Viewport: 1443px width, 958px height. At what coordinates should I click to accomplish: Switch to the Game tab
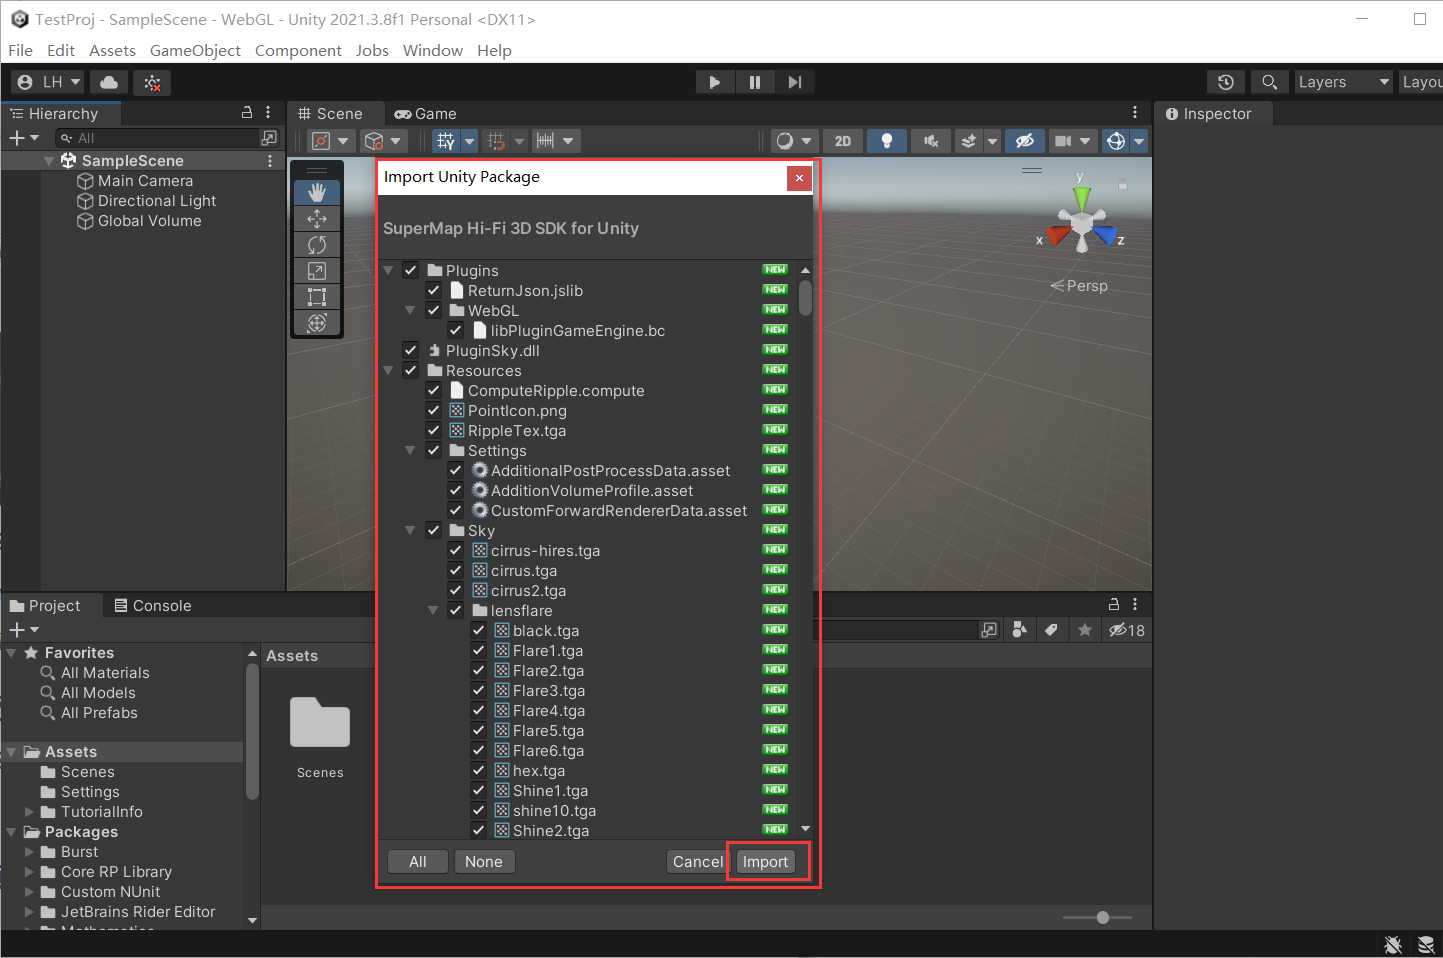coord(426,114)
